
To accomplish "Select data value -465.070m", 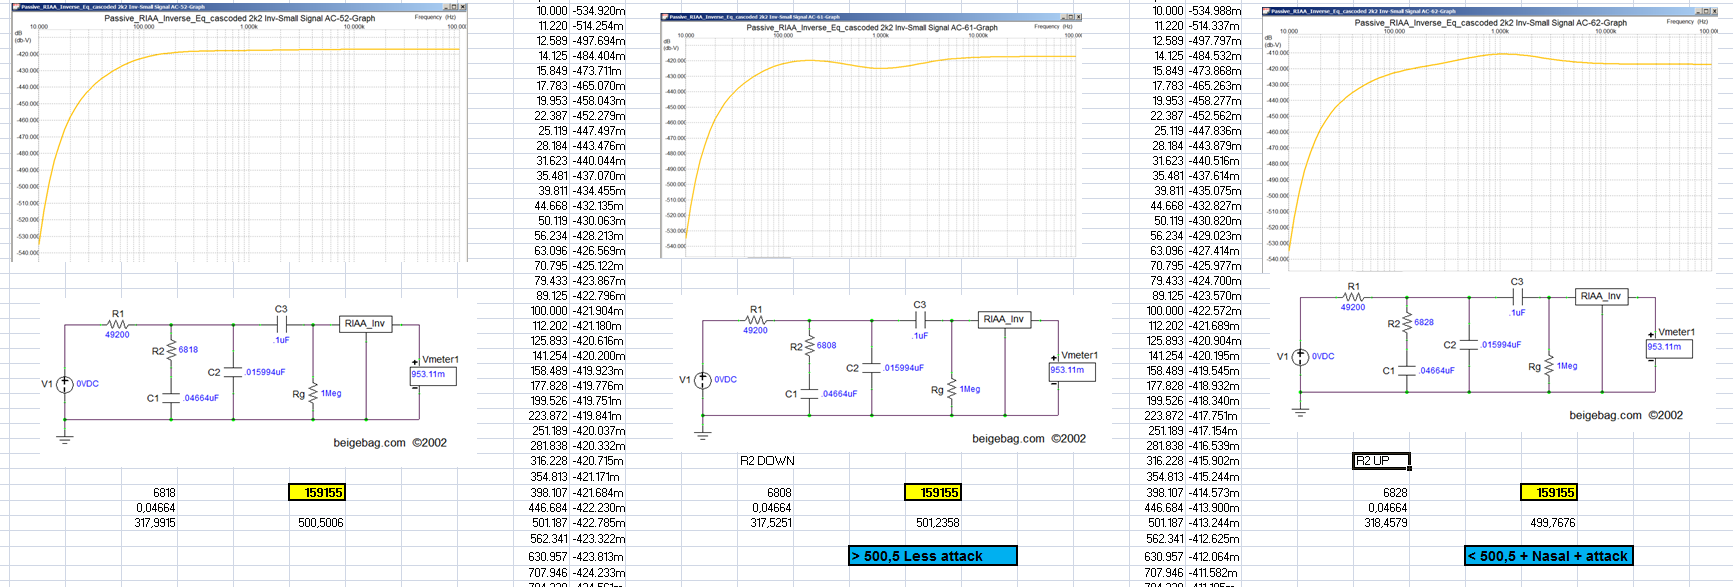I will [x=599, y=86].
